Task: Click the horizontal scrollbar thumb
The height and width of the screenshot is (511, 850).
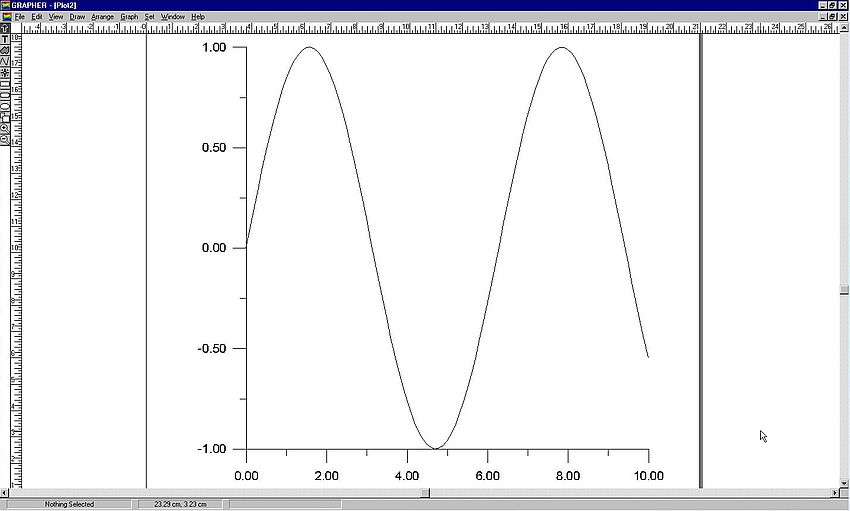Action: (x=426, y=493)
